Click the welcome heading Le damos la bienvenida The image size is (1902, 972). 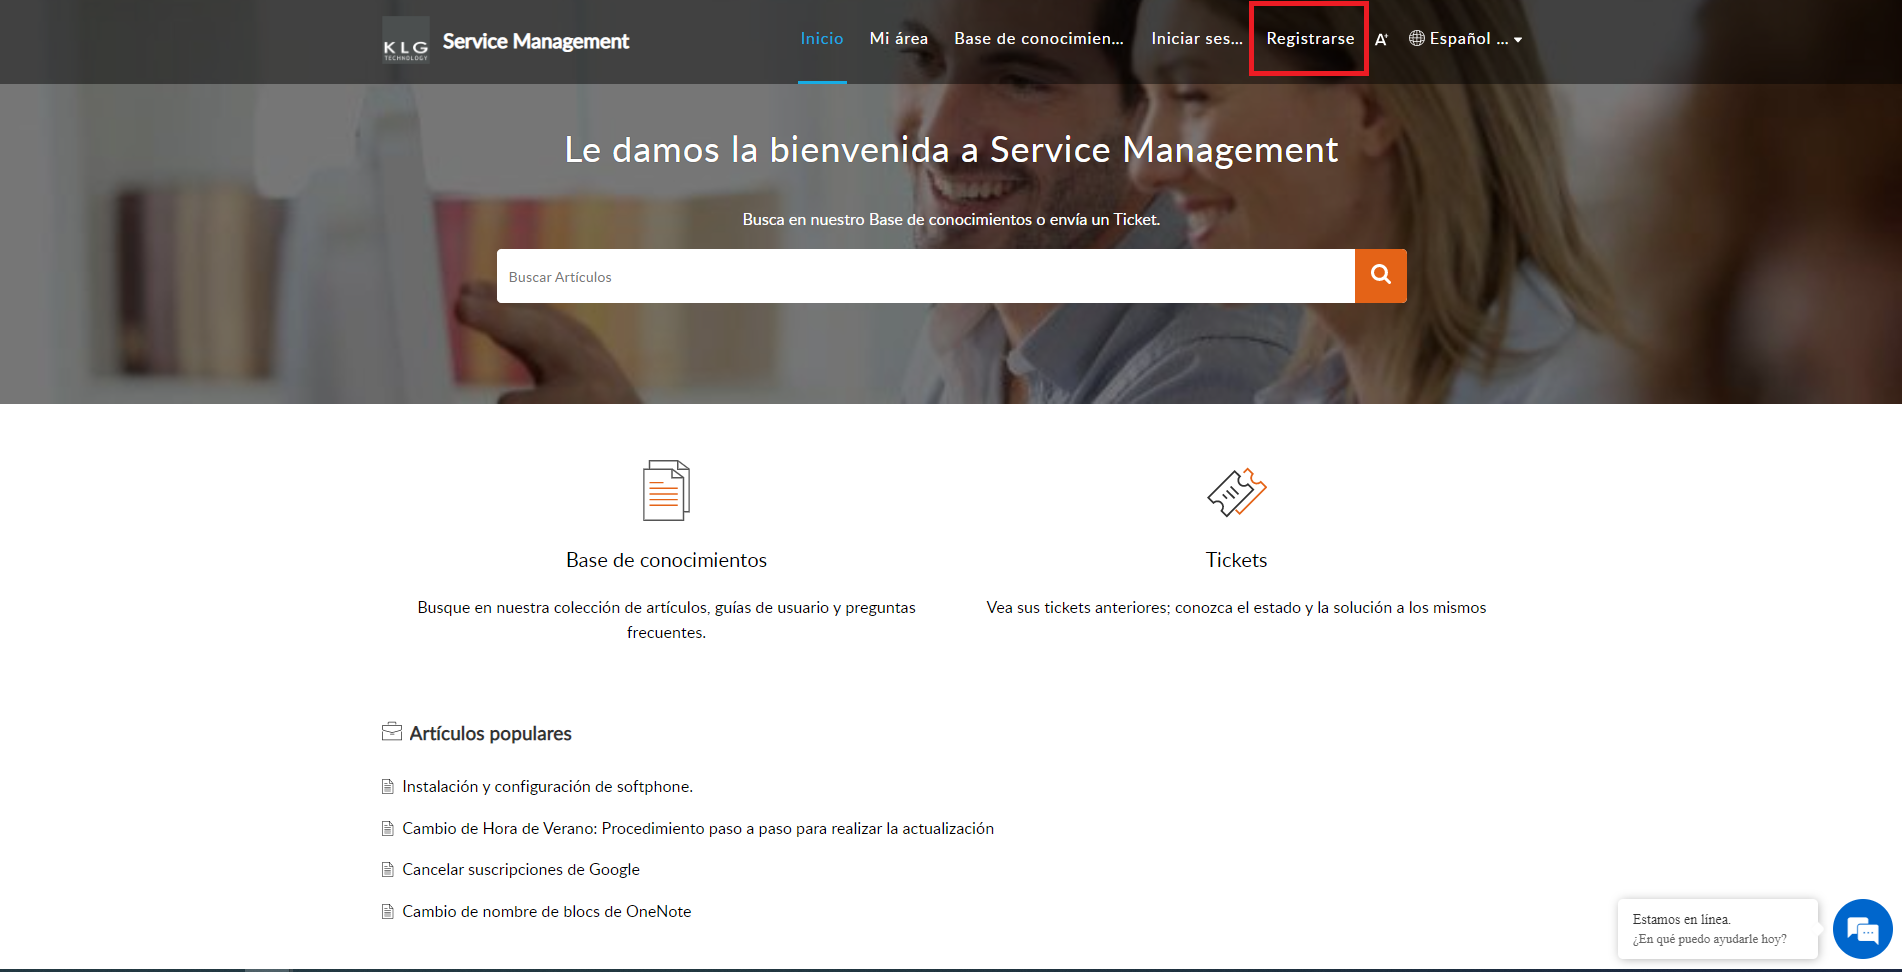click(x=951, y=150)
